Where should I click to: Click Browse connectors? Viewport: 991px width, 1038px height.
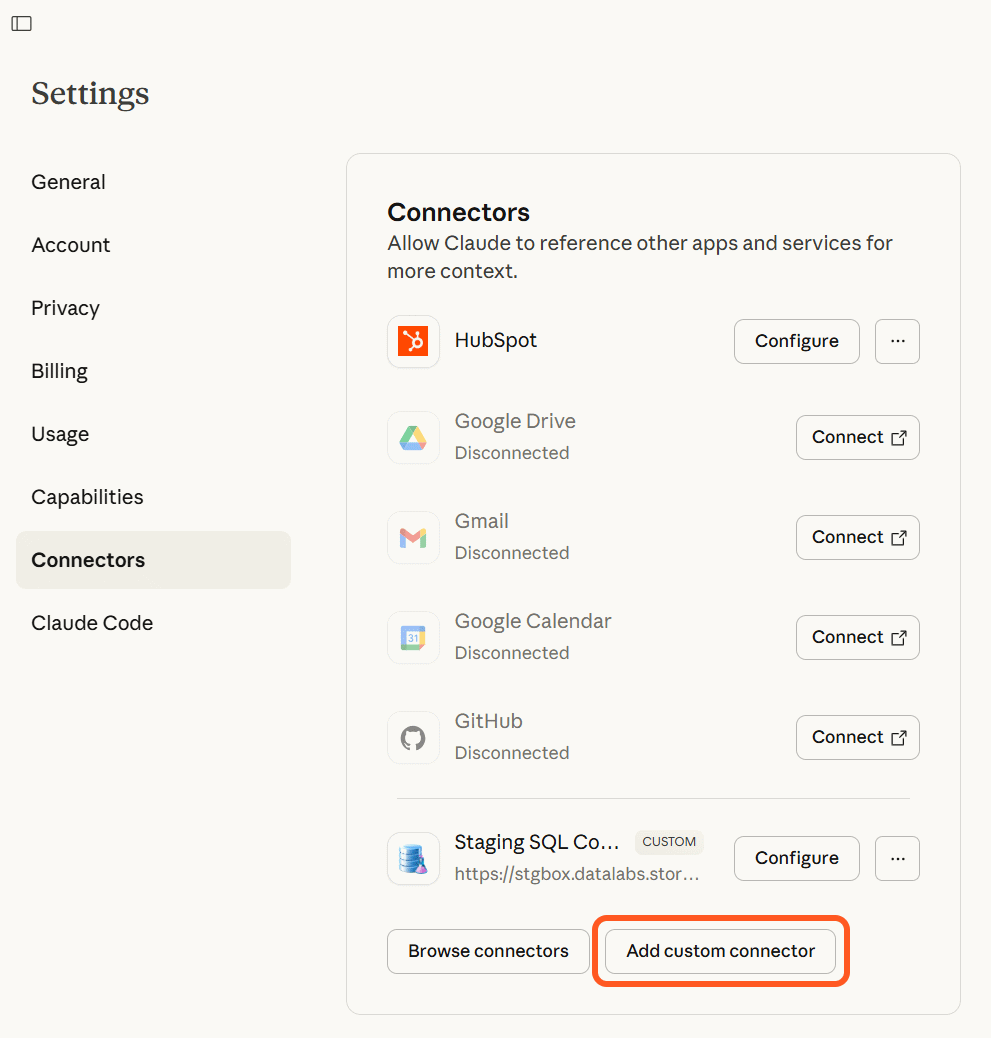tap(488, 951)
